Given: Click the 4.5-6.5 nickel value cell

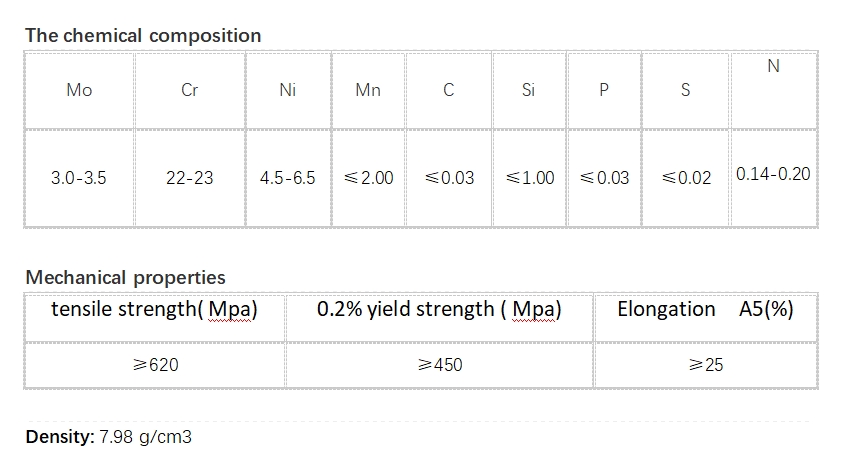Looking at the screenshot, I should coord(288,178).
